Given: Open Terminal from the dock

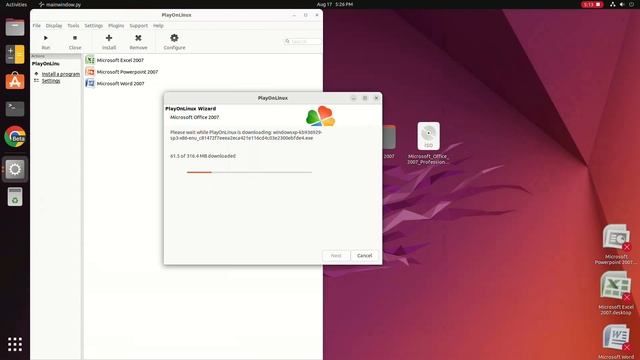Looking at the screenshot, I should (x=15, y=109).
